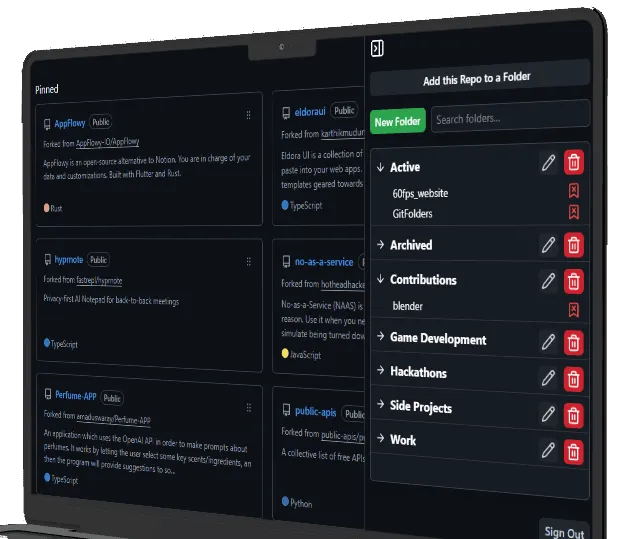Click the no-as-a-service repo book icon
Viewport: 623px width, 539px height.
click(x=286, y=261)
